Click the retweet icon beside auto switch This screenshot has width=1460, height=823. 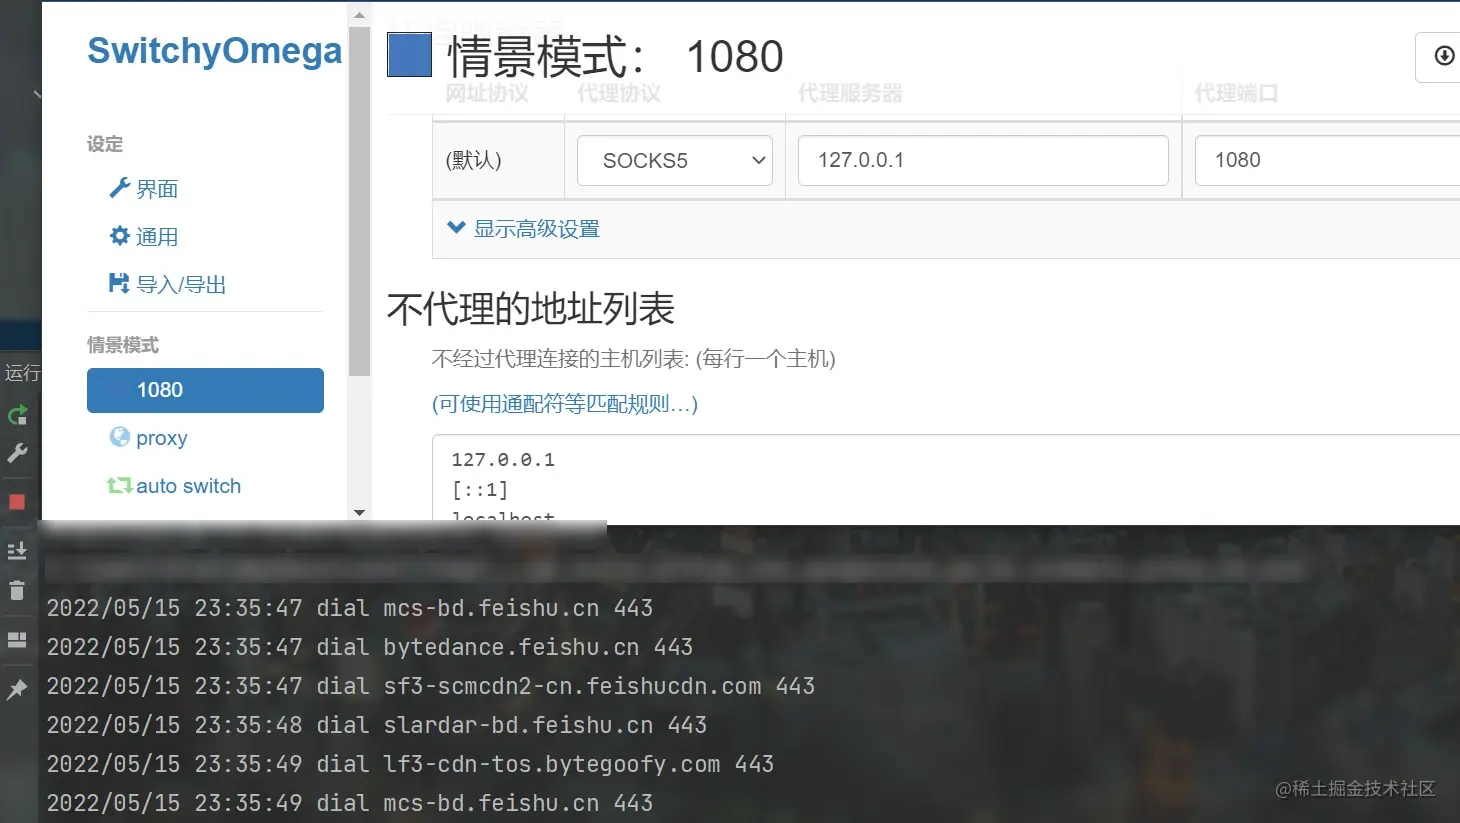(x=119, y=485)
